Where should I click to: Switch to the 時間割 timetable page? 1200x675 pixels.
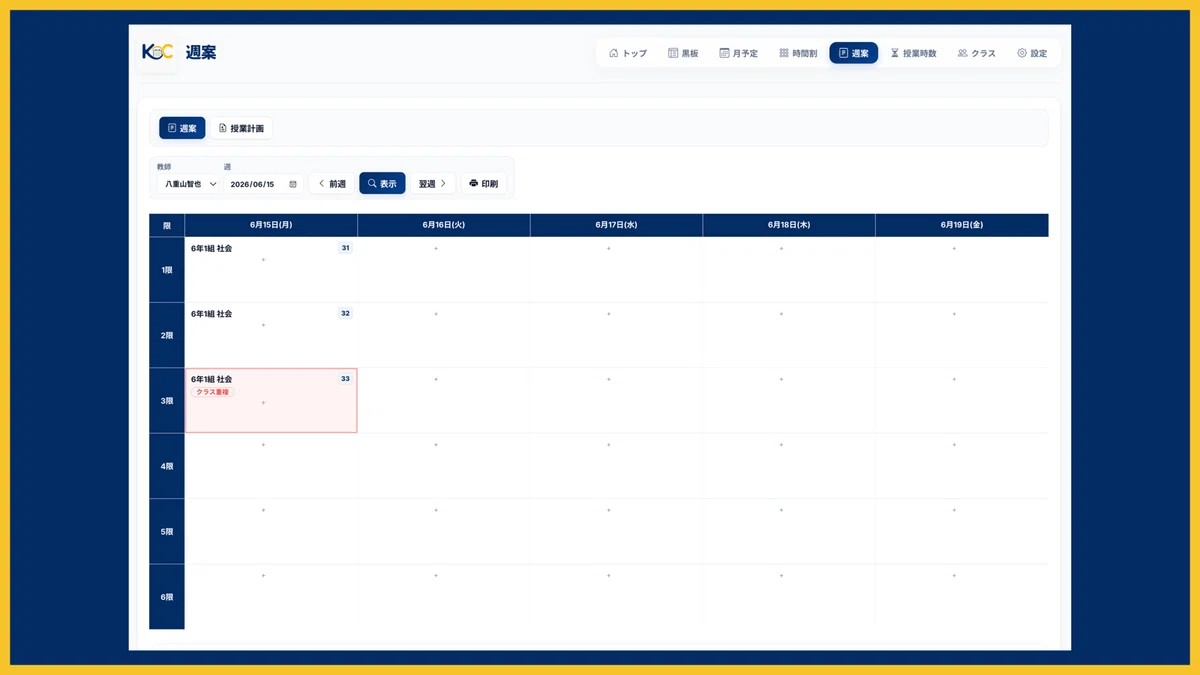[x=798, y=53]
